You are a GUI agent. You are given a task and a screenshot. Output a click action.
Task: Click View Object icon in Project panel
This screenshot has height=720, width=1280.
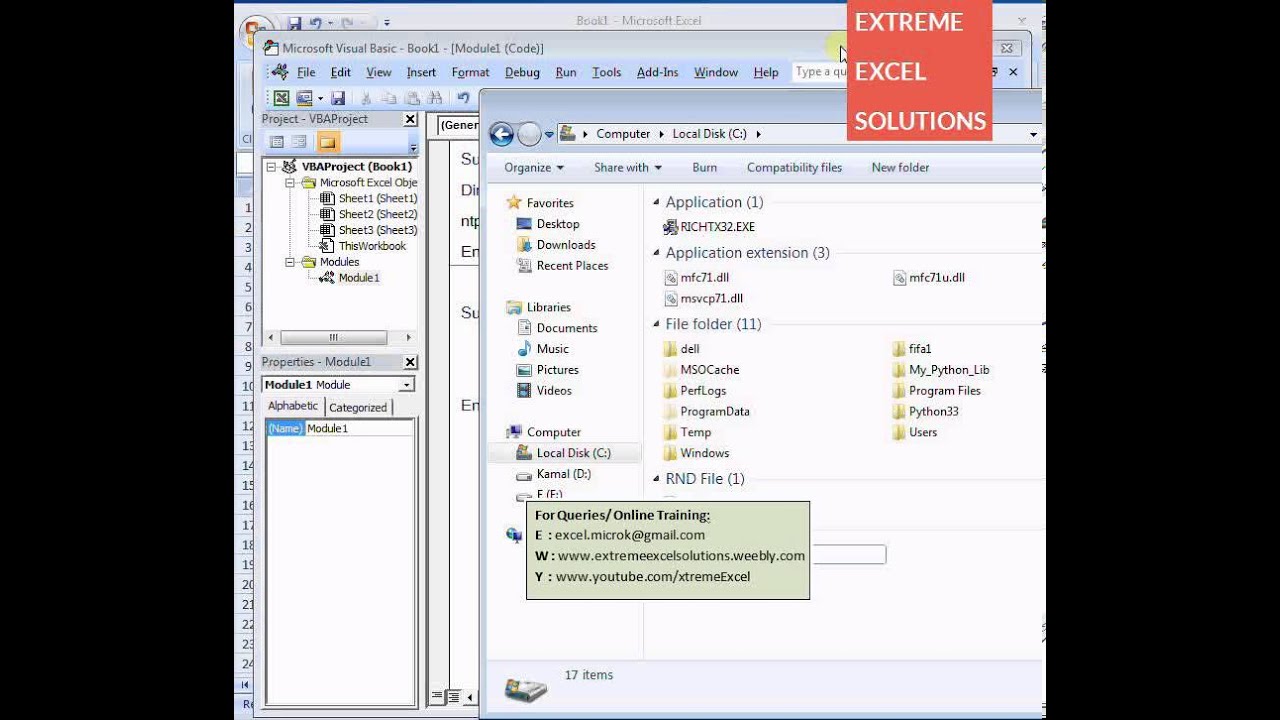coord(299,142)
